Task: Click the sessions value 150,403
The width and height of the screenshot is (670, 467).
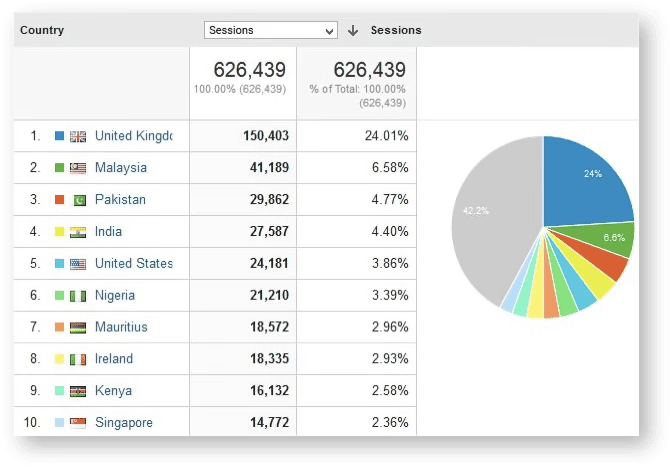Action: tap(266, 136)
